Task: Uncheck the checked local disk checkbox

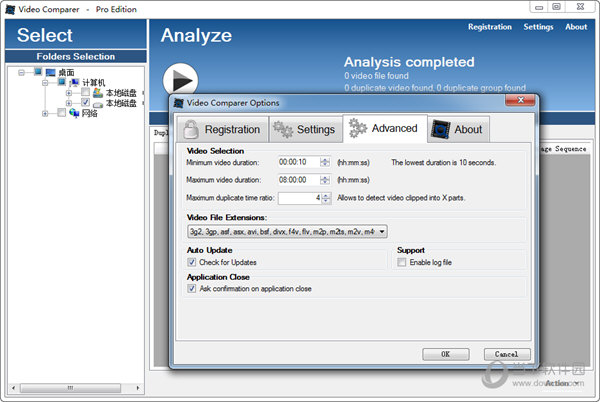Action: [85, 103]
